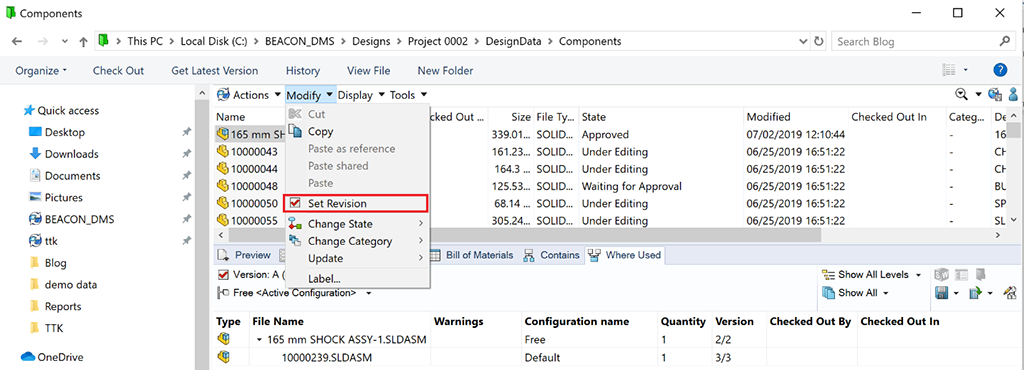
Task: Click the vault web/globe icon
Action: 995,95
